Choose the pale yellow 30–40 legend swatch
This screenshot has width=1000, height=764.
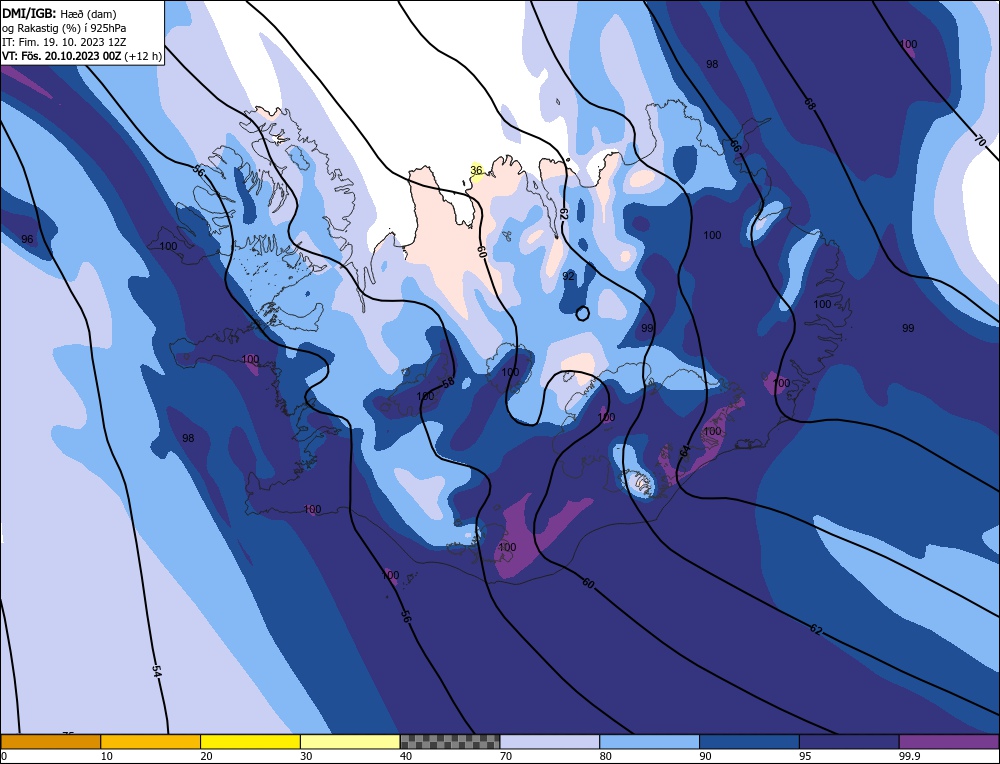coord(350,742)
